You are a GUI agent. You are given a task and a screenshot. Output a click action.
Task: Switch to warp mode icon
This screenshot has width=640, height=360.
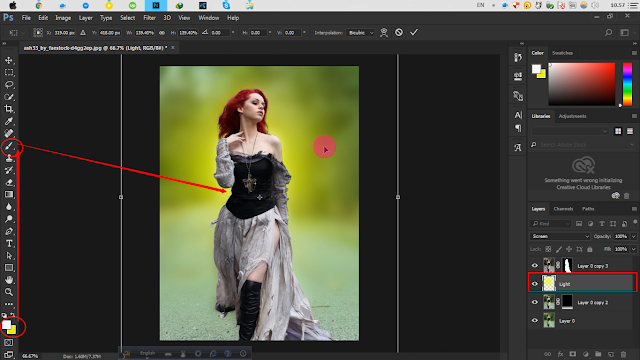pyautogui.click(x=384, y=32)
